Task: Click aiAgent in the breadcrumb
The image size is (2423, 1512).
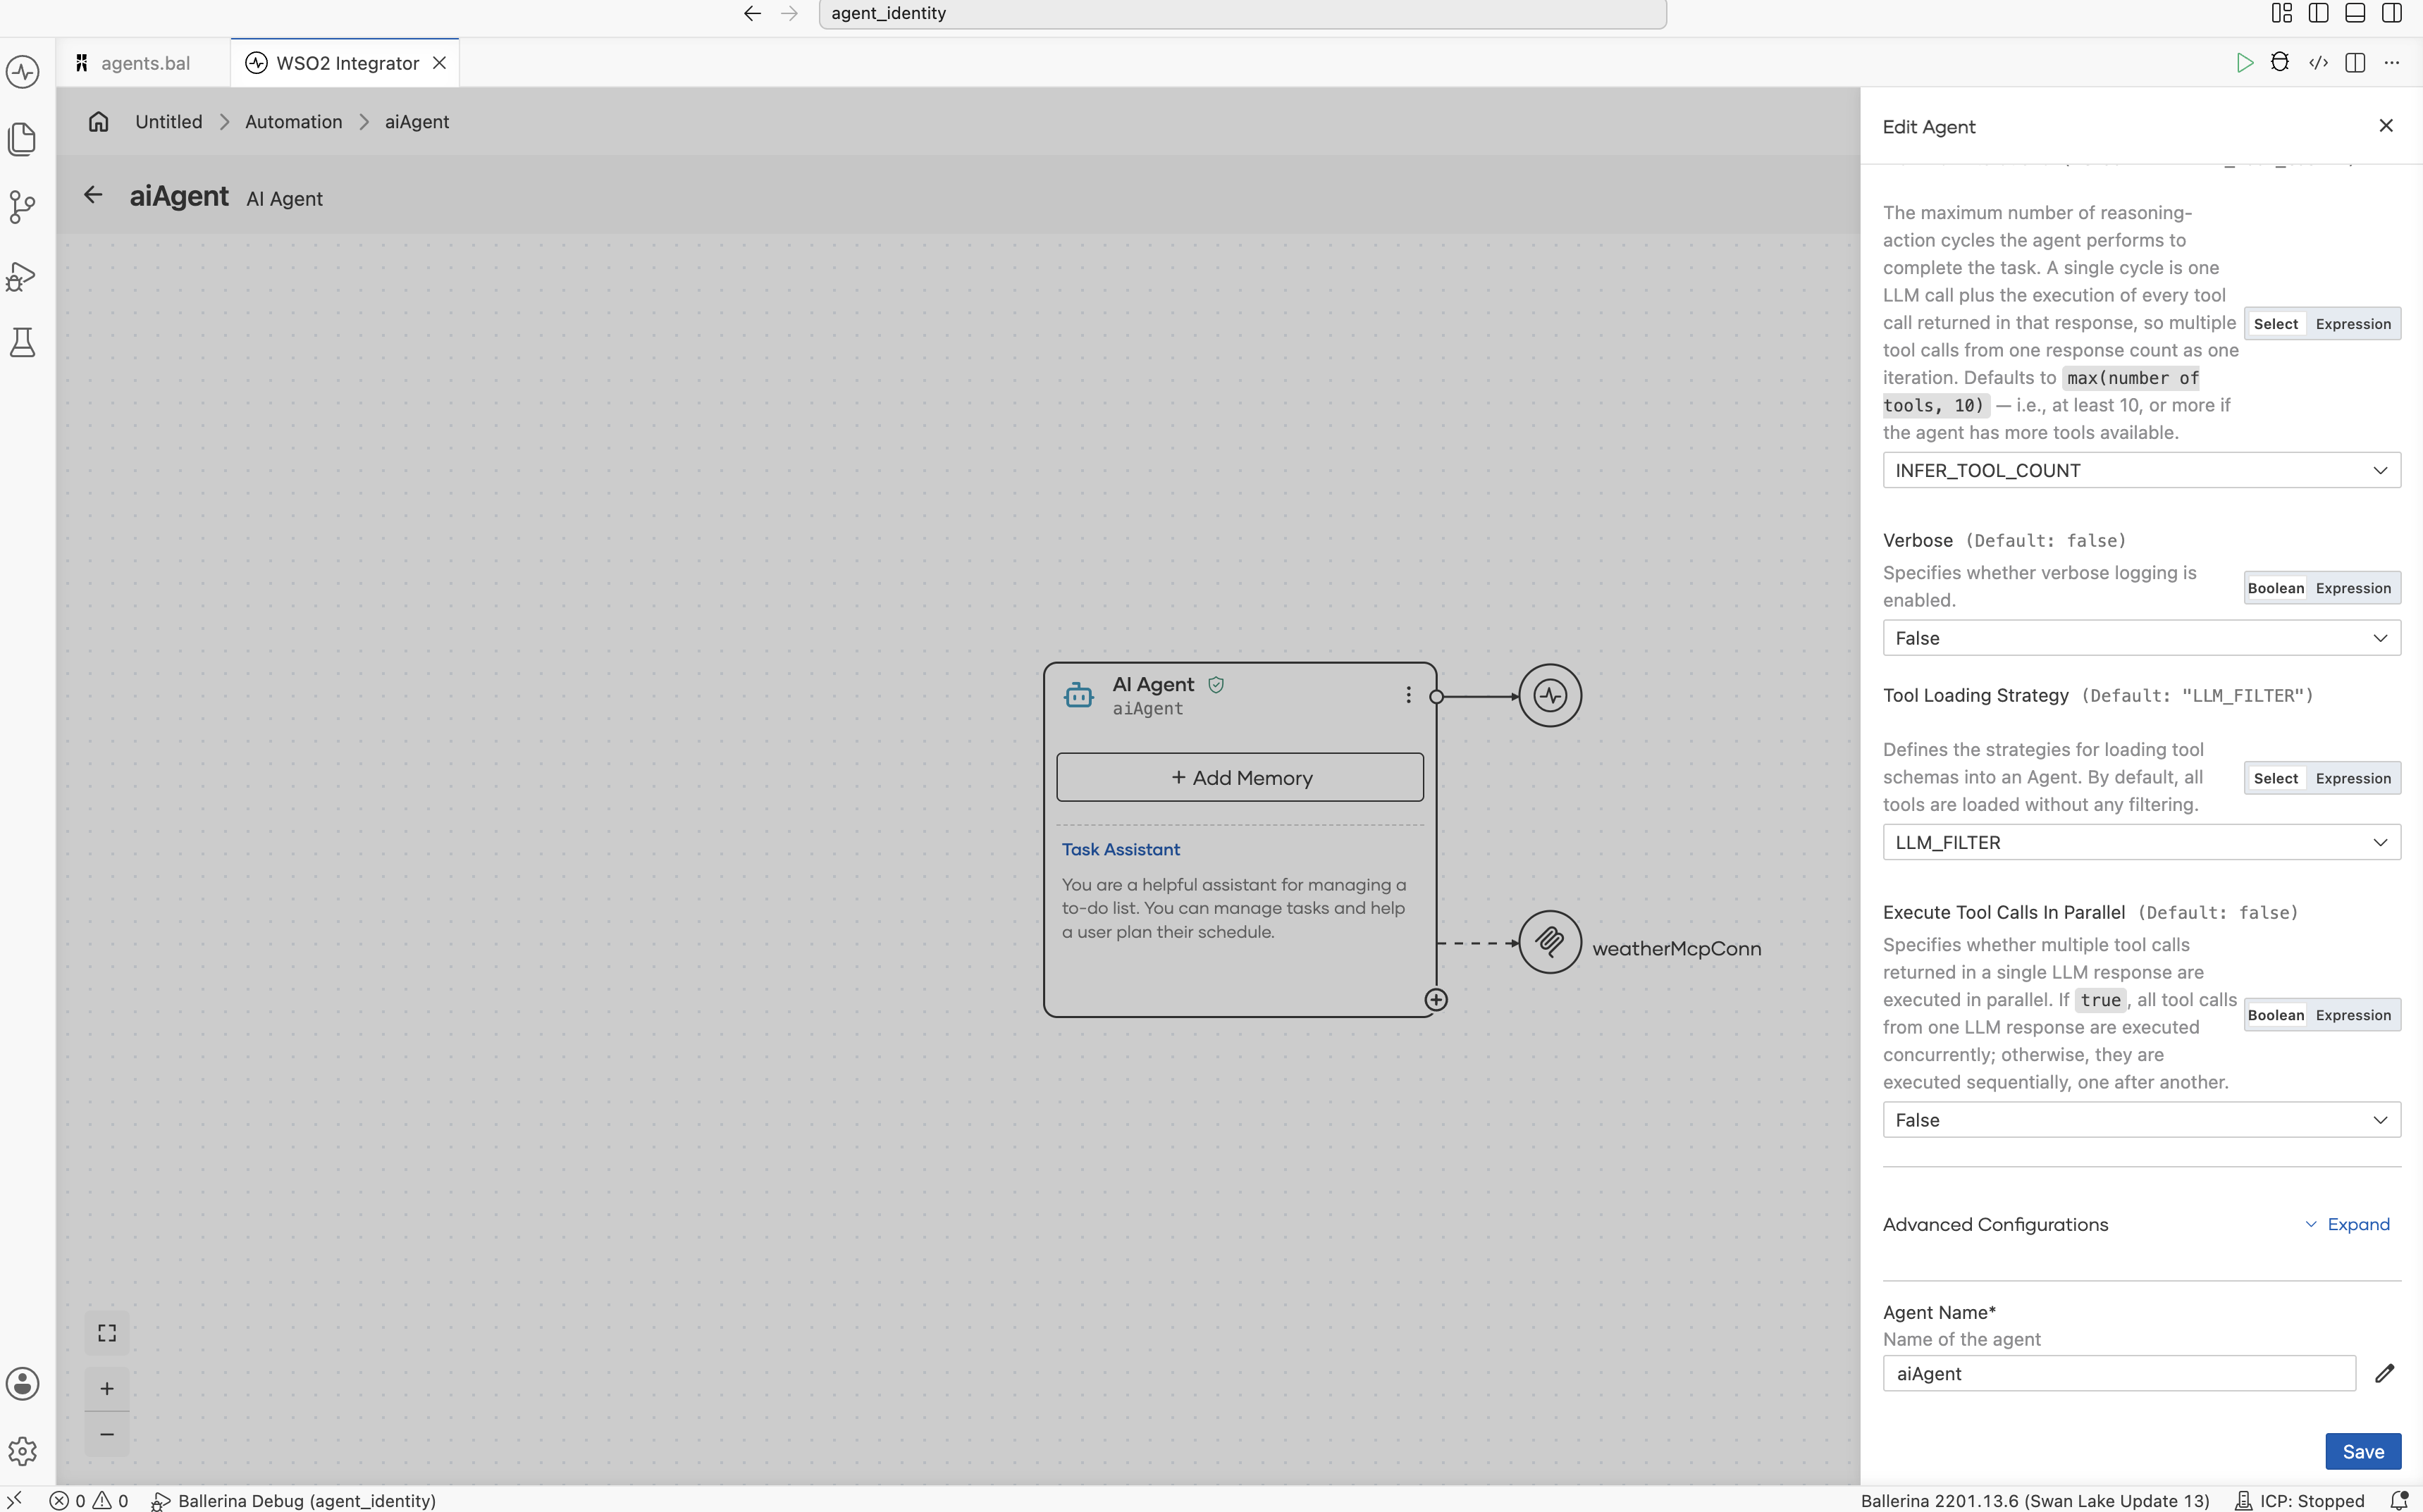Action: (x=416, y=122)
